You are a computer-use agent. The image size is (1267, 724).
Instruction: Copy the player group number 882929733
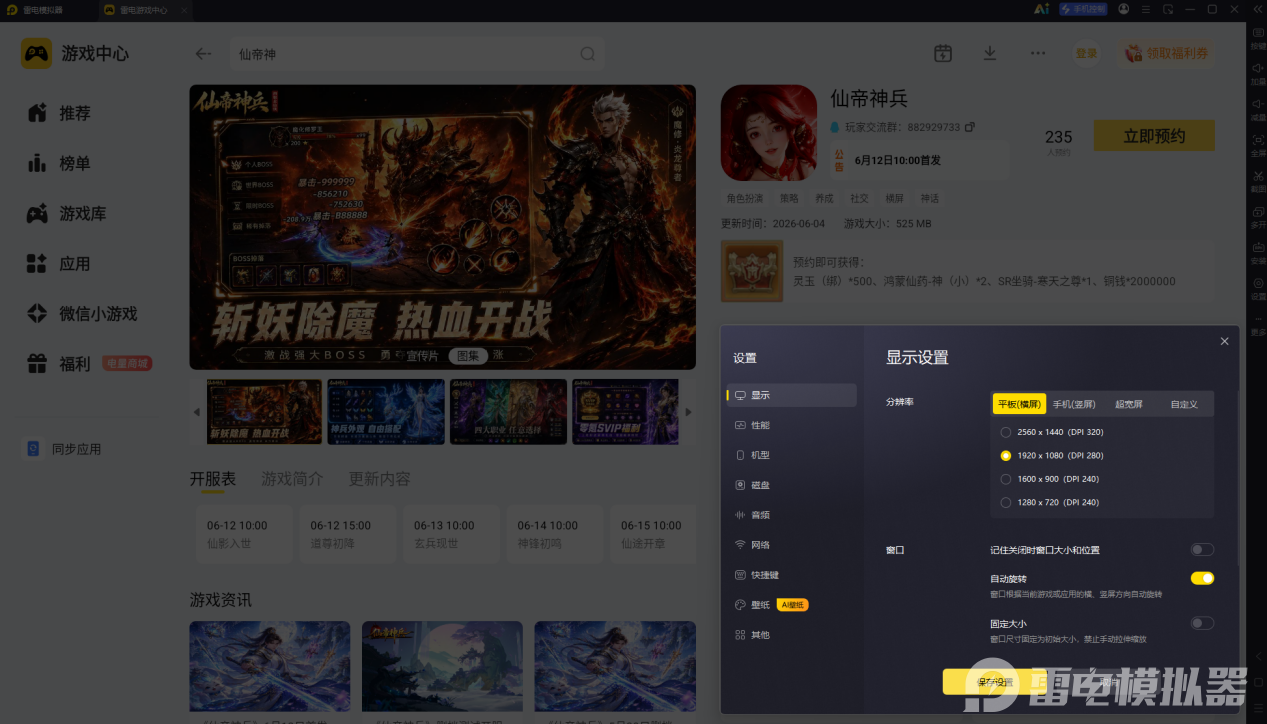tap(969, 128)
